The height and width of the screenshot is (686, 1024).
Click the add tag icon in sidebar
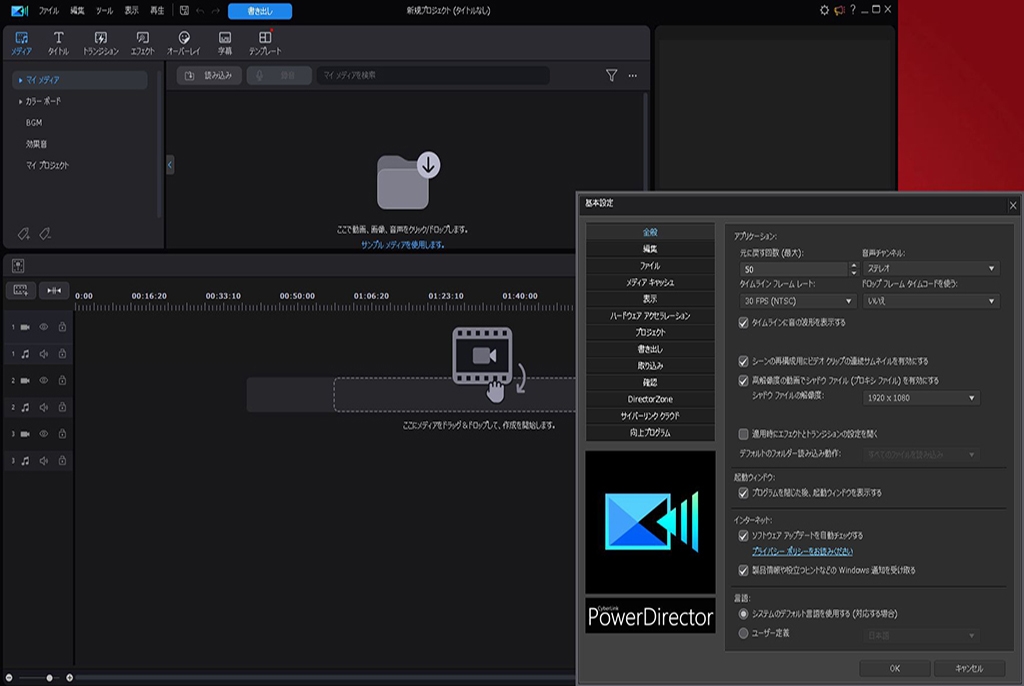tap(24, 233)
